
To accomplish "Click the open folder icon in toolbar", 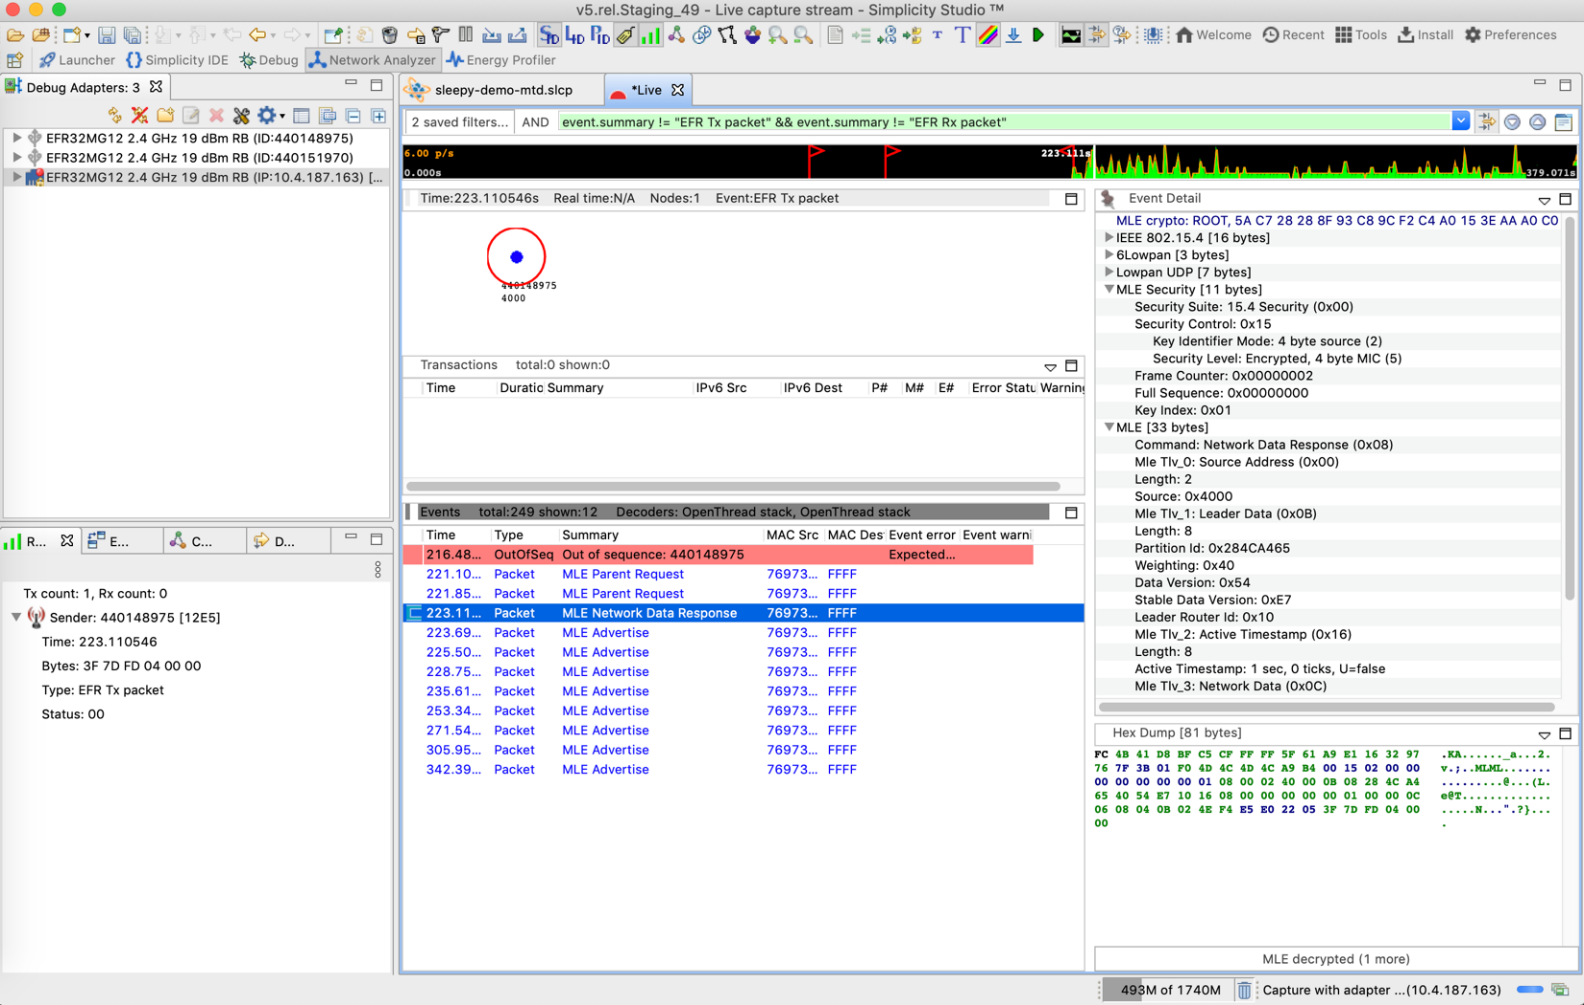I will pos(15,35).
